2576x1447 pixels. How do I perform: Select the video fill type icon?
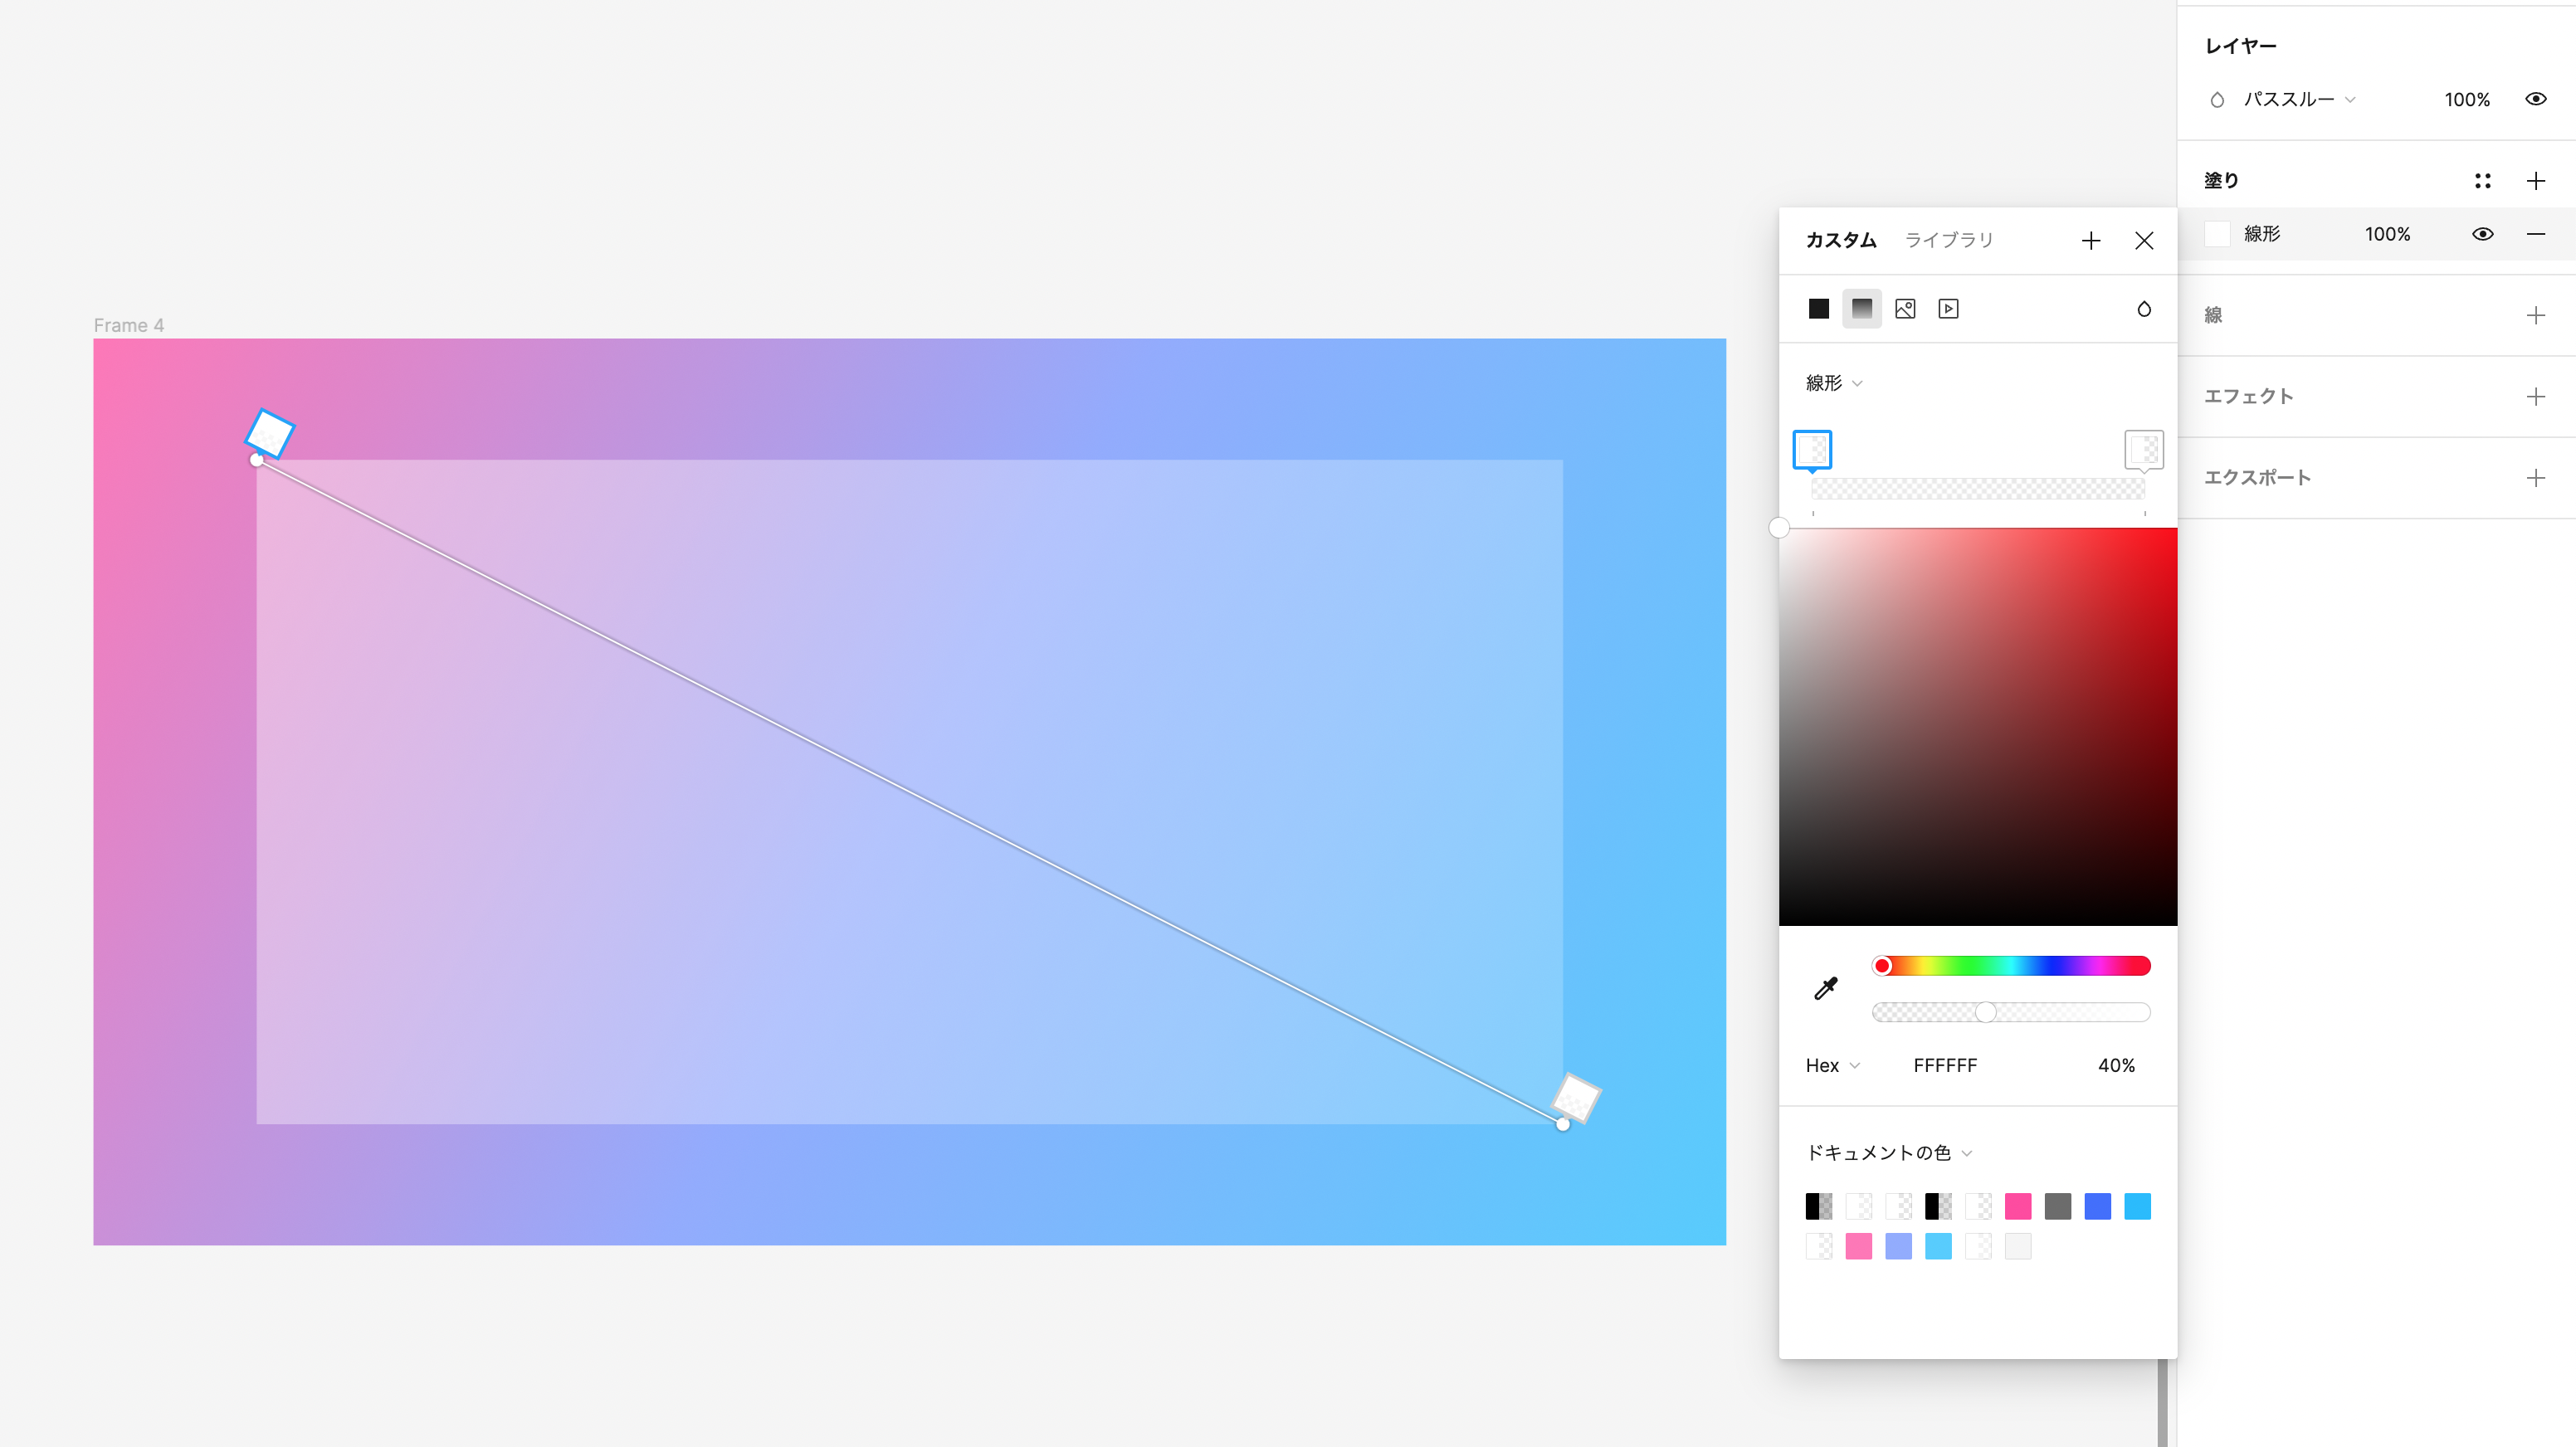tap(1948, 309)
